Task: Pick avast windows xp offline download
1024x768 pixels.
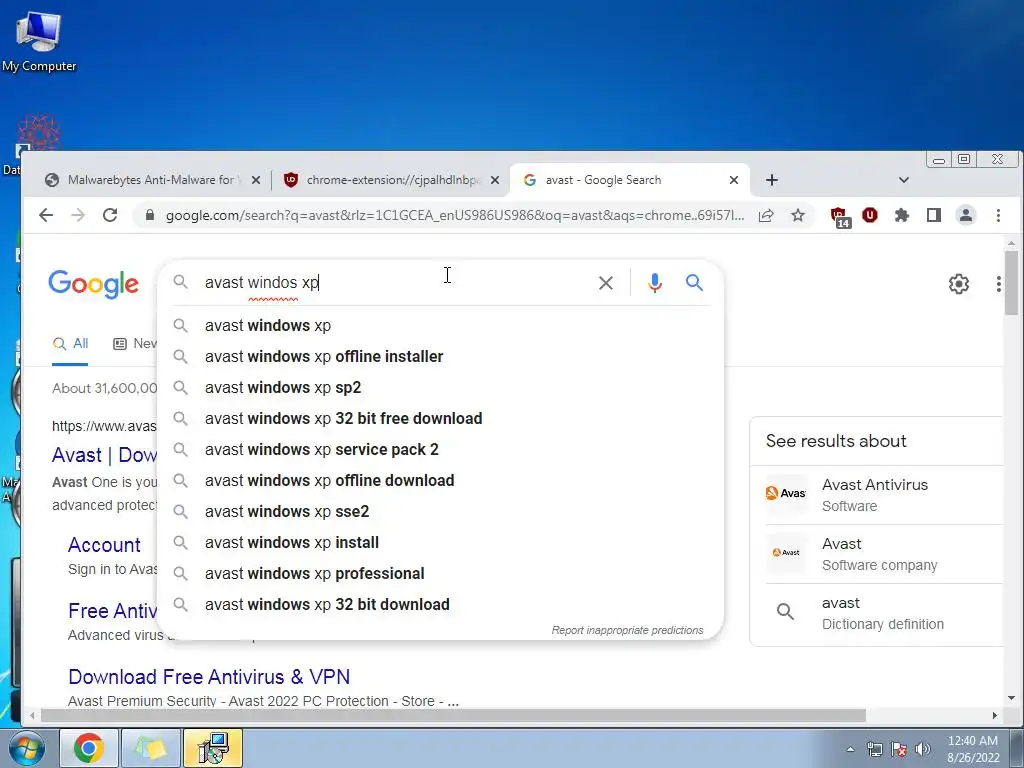Action: click(x=441, y=481)
